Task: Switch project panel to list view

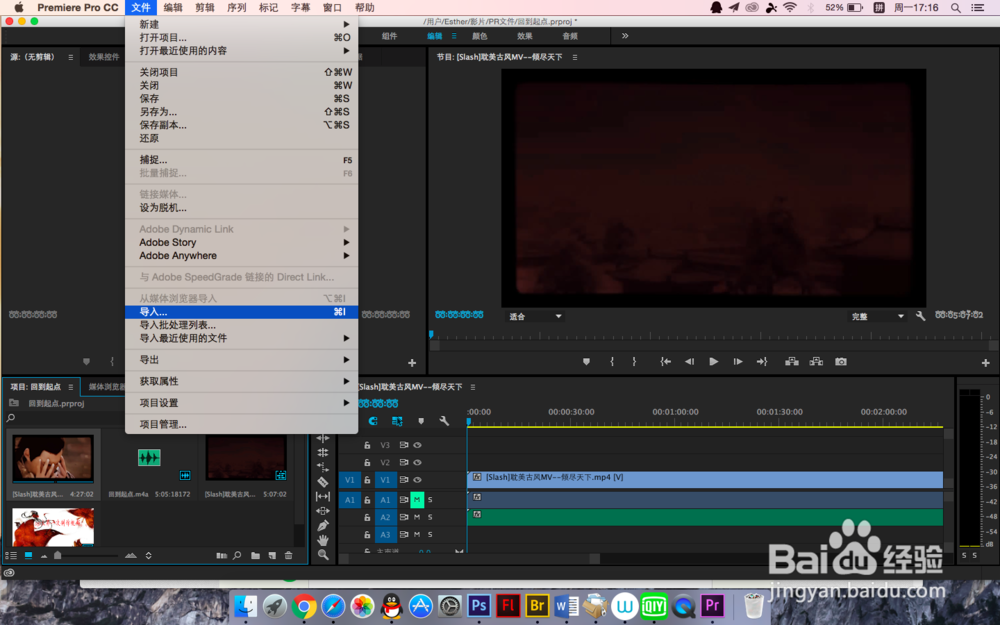Action: coord(11,555)
